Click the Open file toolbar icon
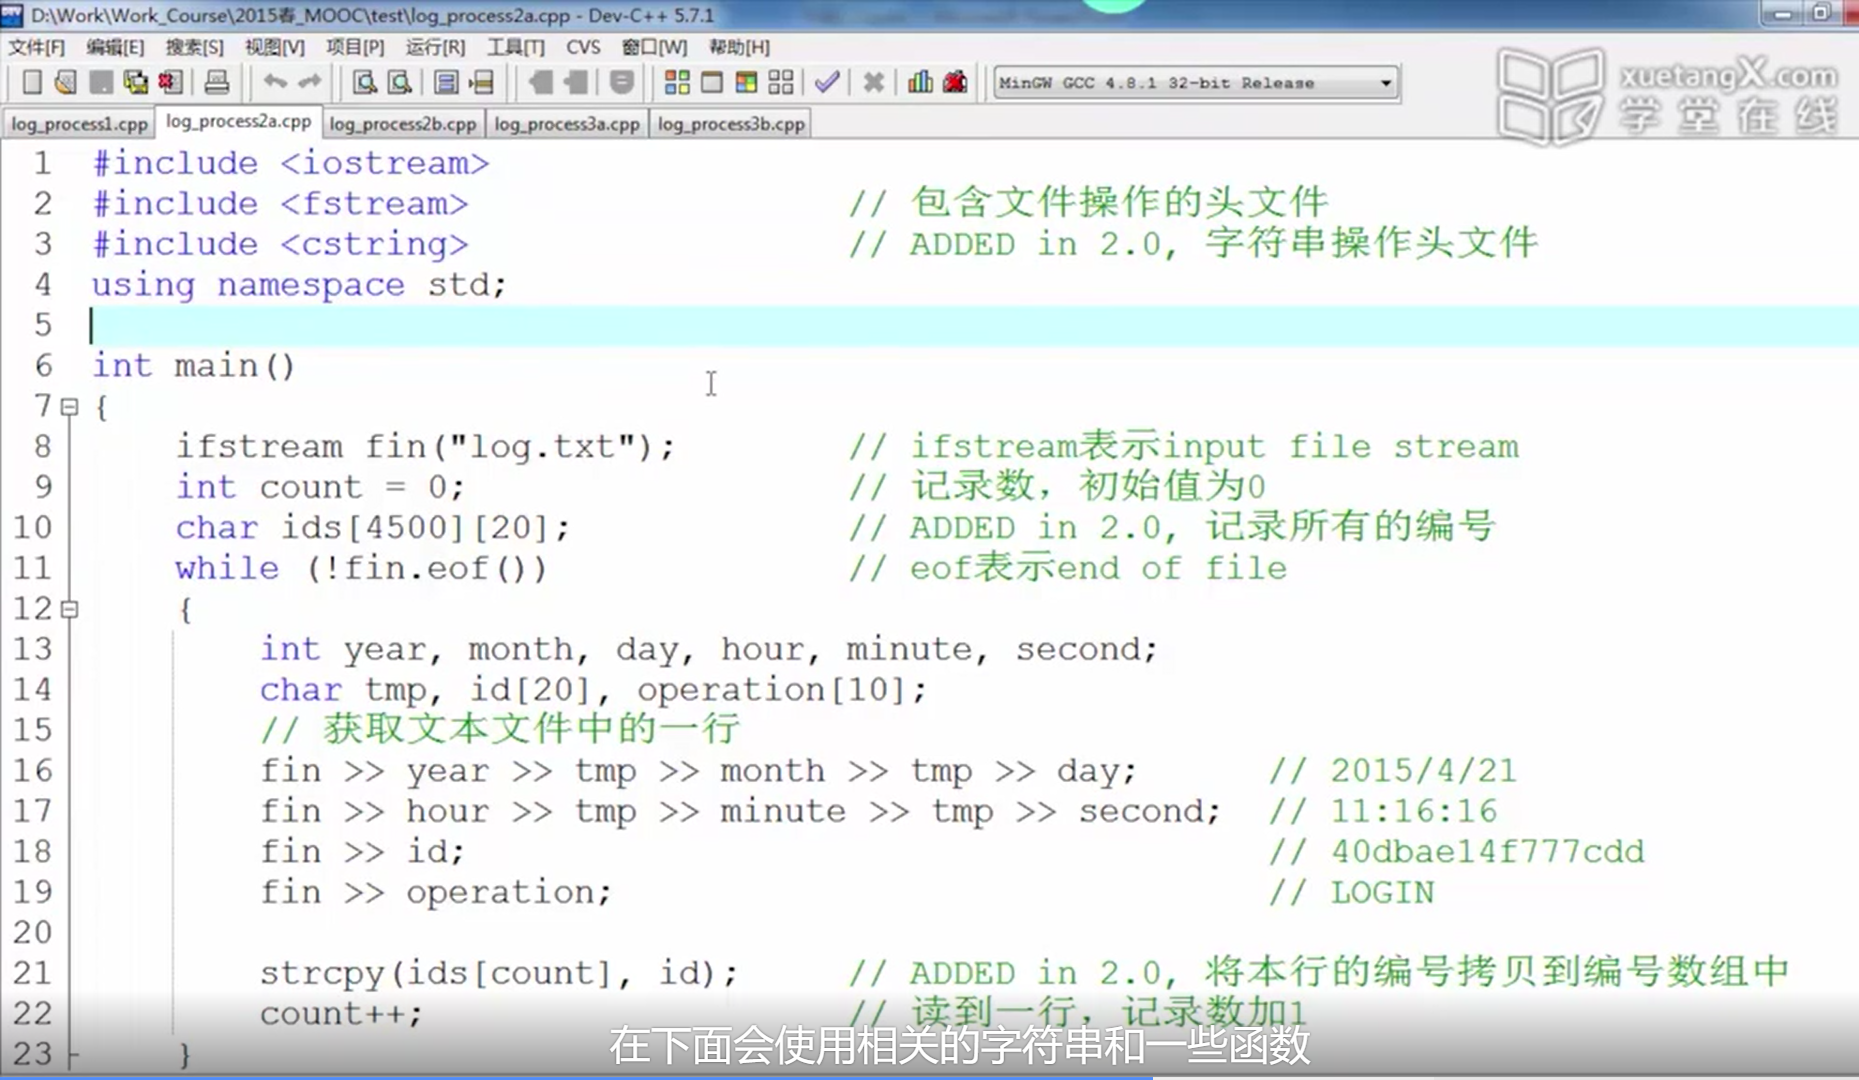 (66, 83)
